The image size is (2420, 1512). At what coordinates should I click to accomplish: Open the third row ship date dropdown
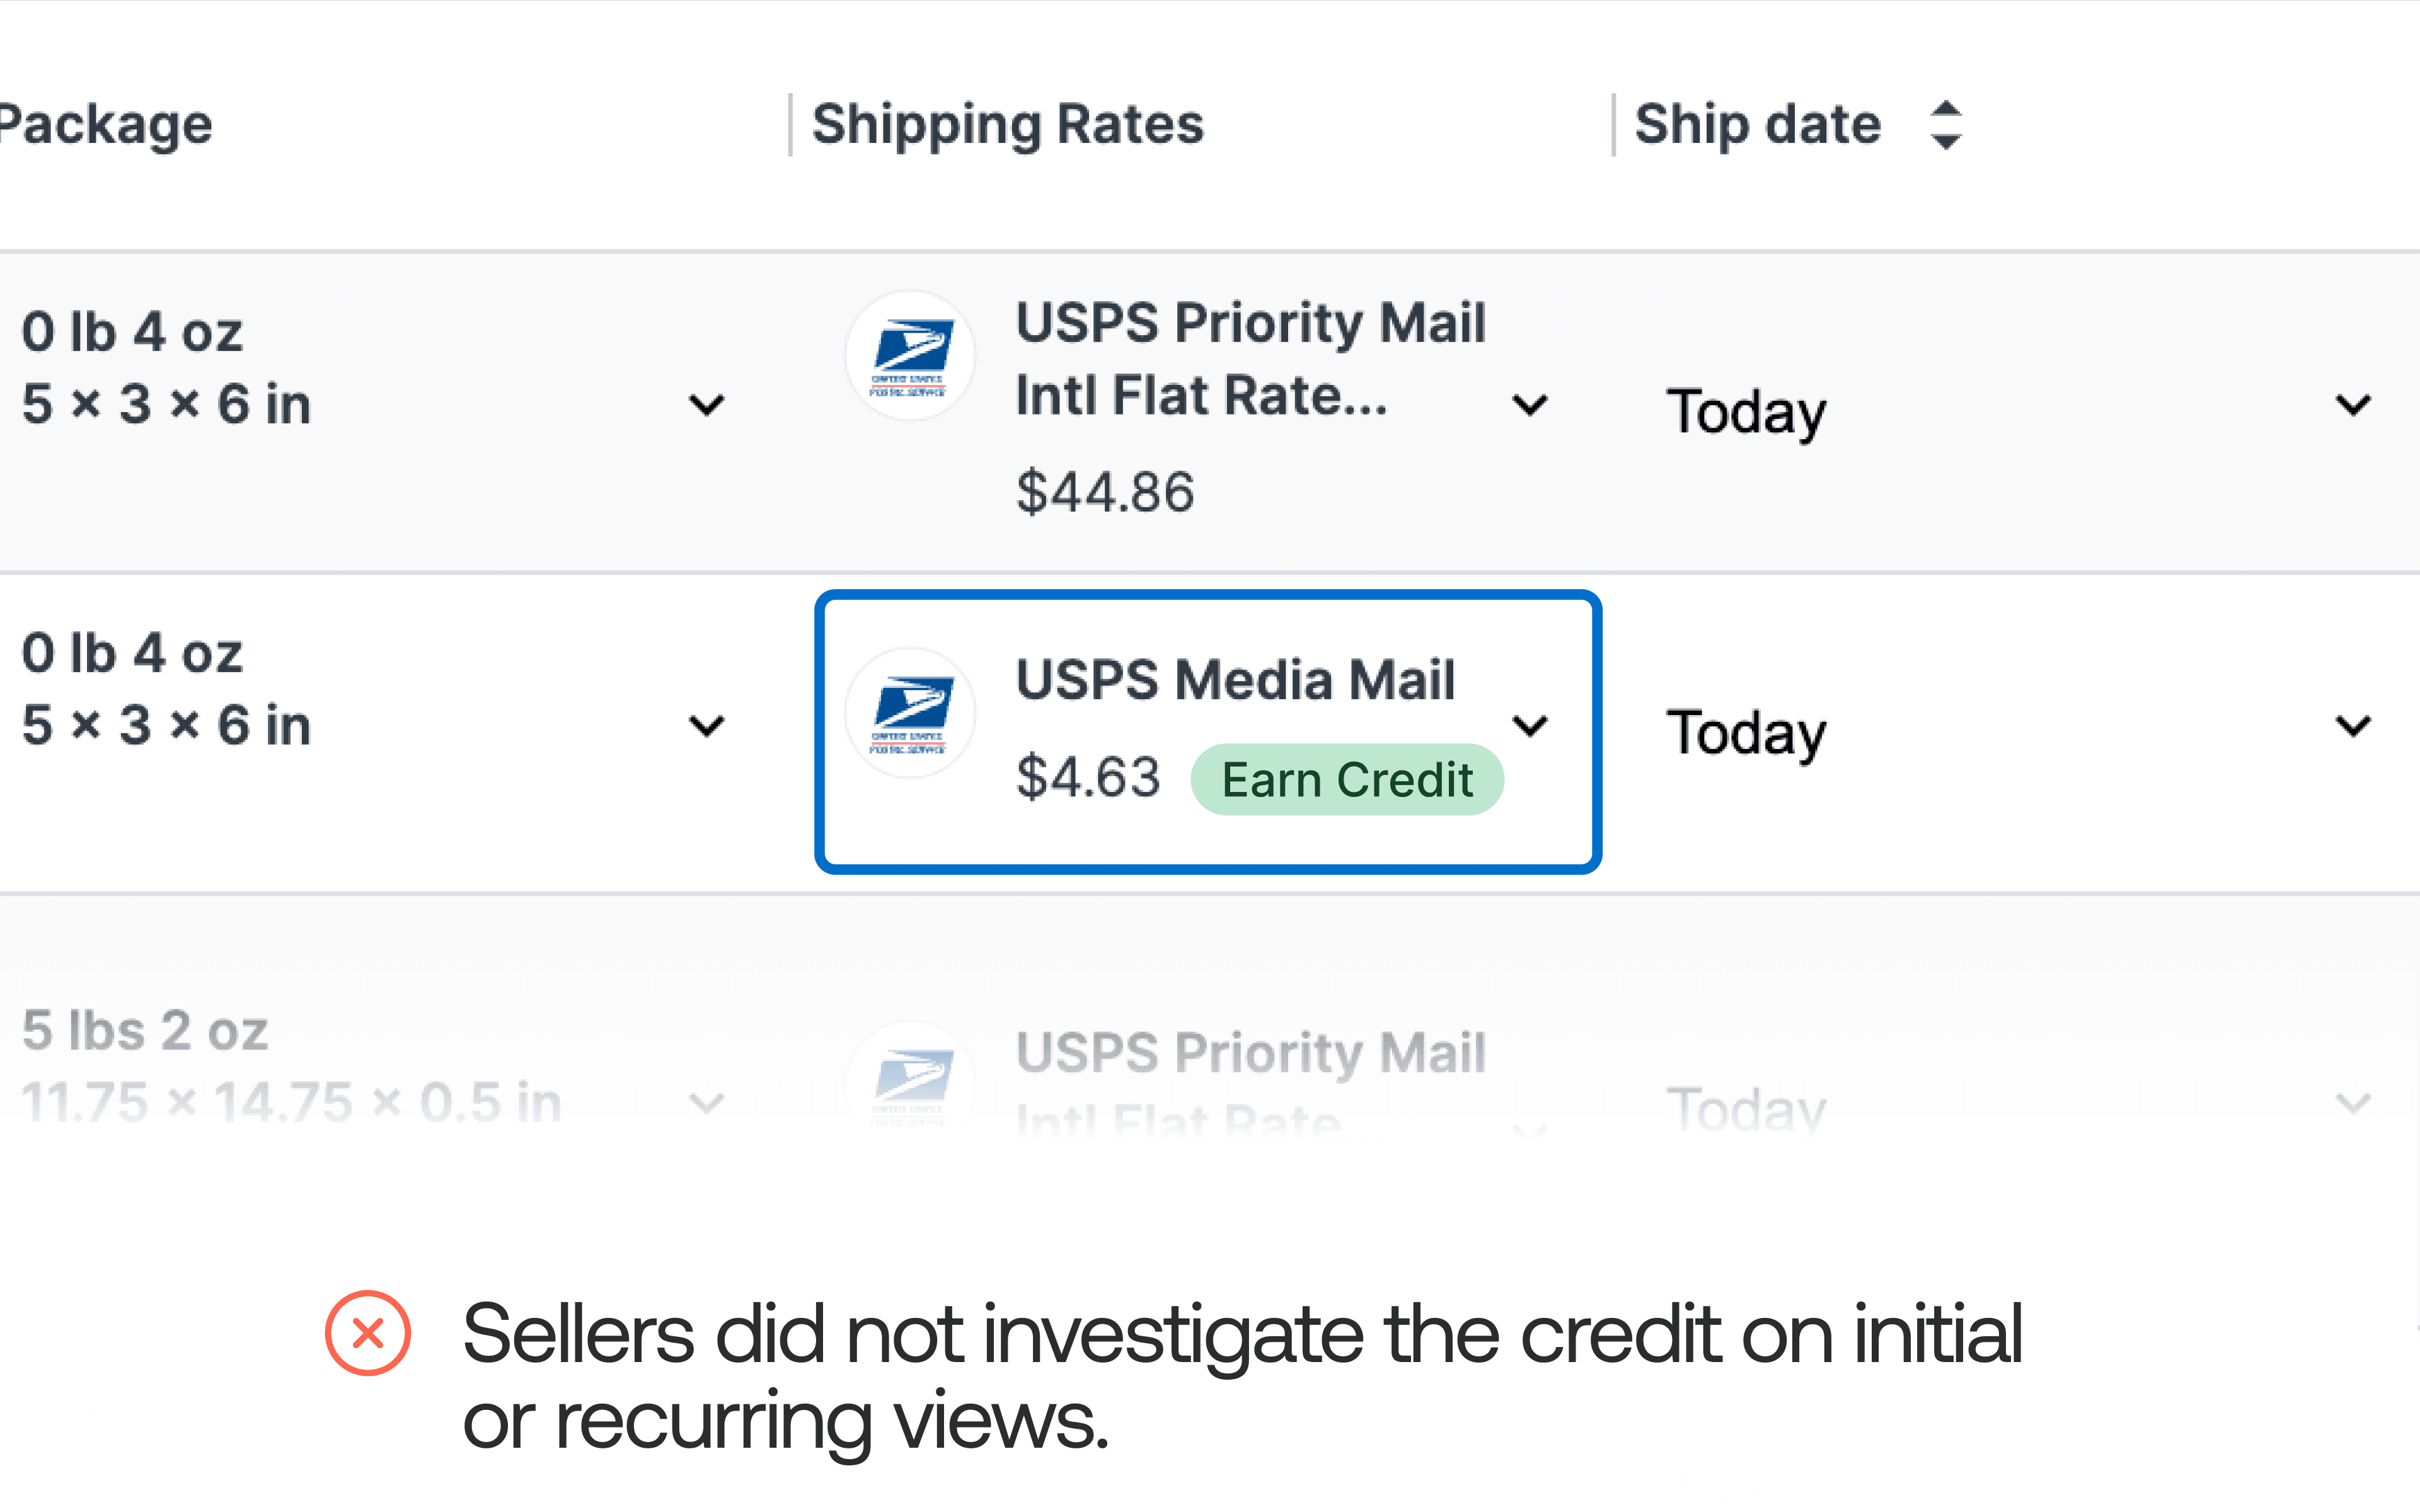[2353, 1103]
